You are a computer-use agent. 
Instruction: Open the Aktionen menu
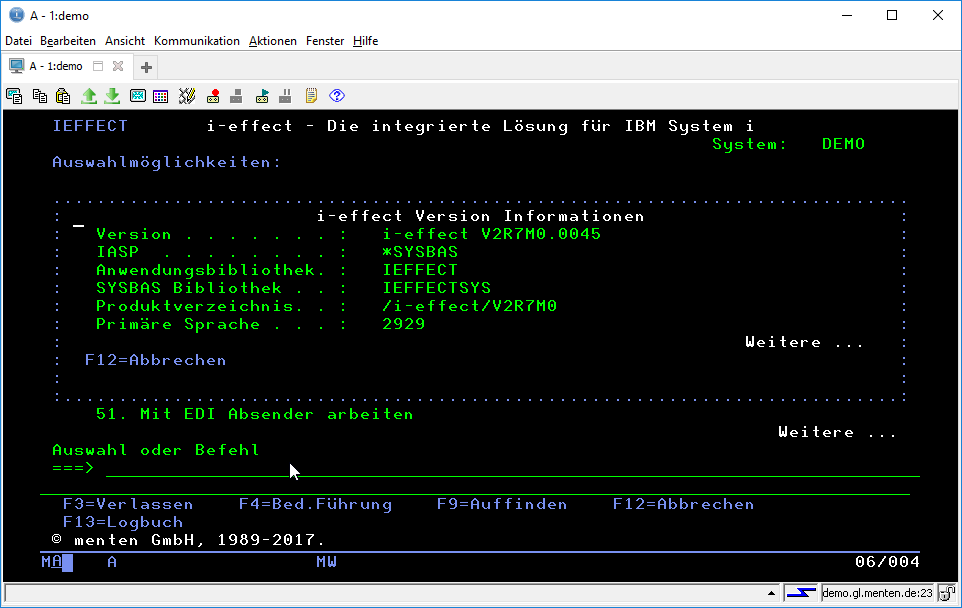click(x=273, y=41)
